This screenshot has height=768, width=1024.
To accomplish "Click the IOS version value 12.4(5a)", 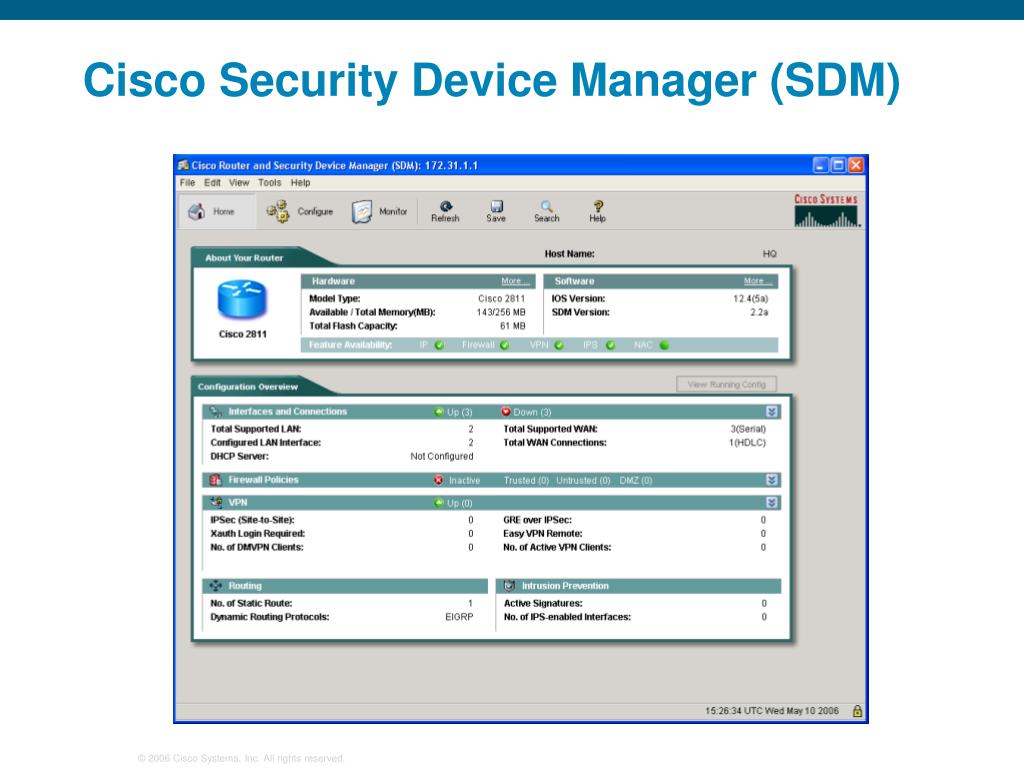I will click(x=750, y=298).
